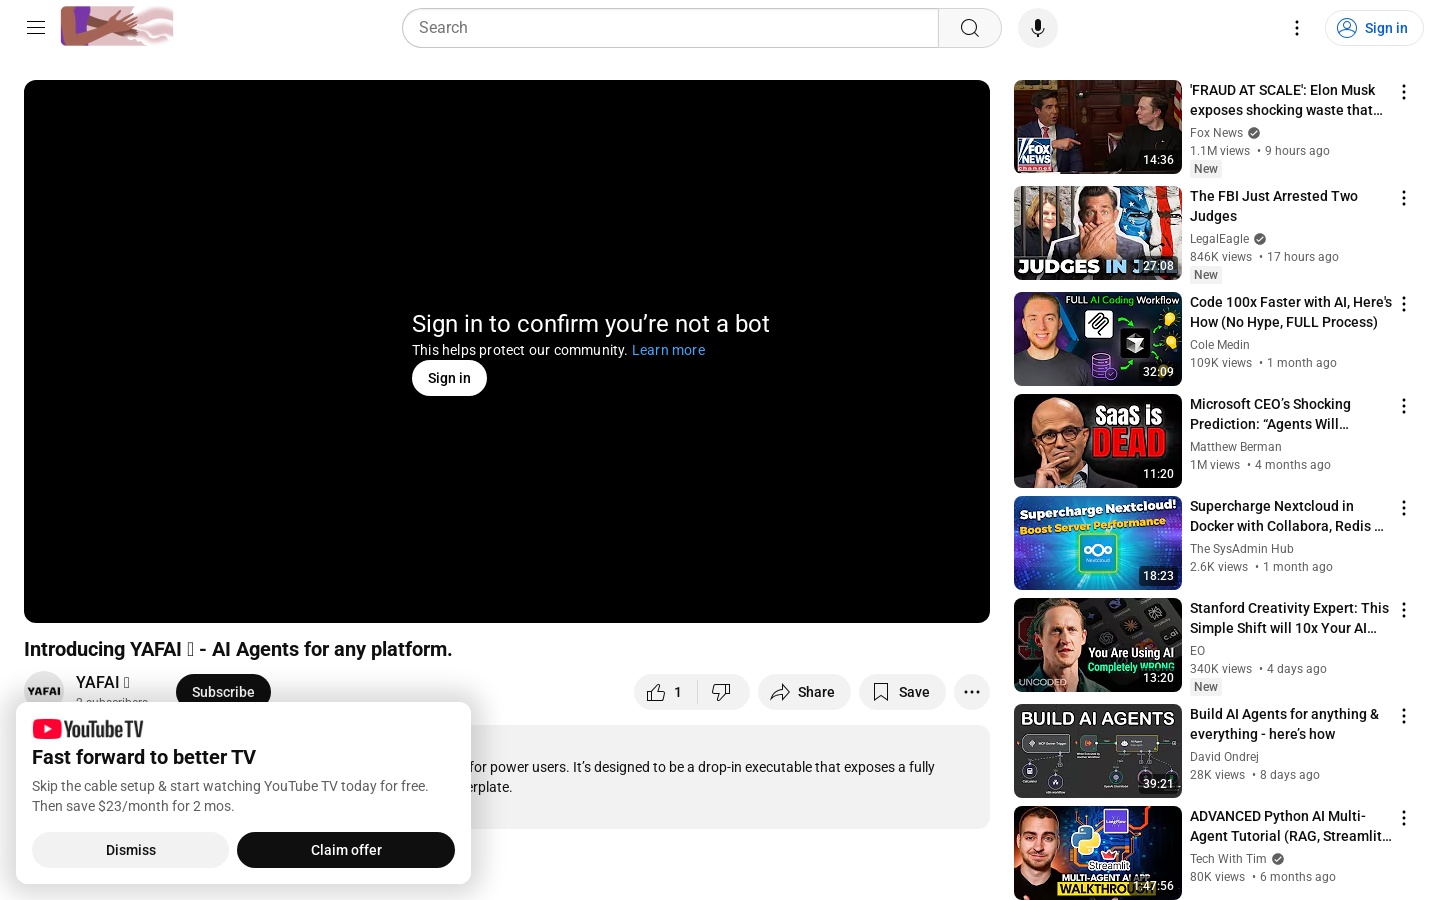Like the video with thumbs up
This screenshot has height=900, width=1440.
tap(666, 692)
